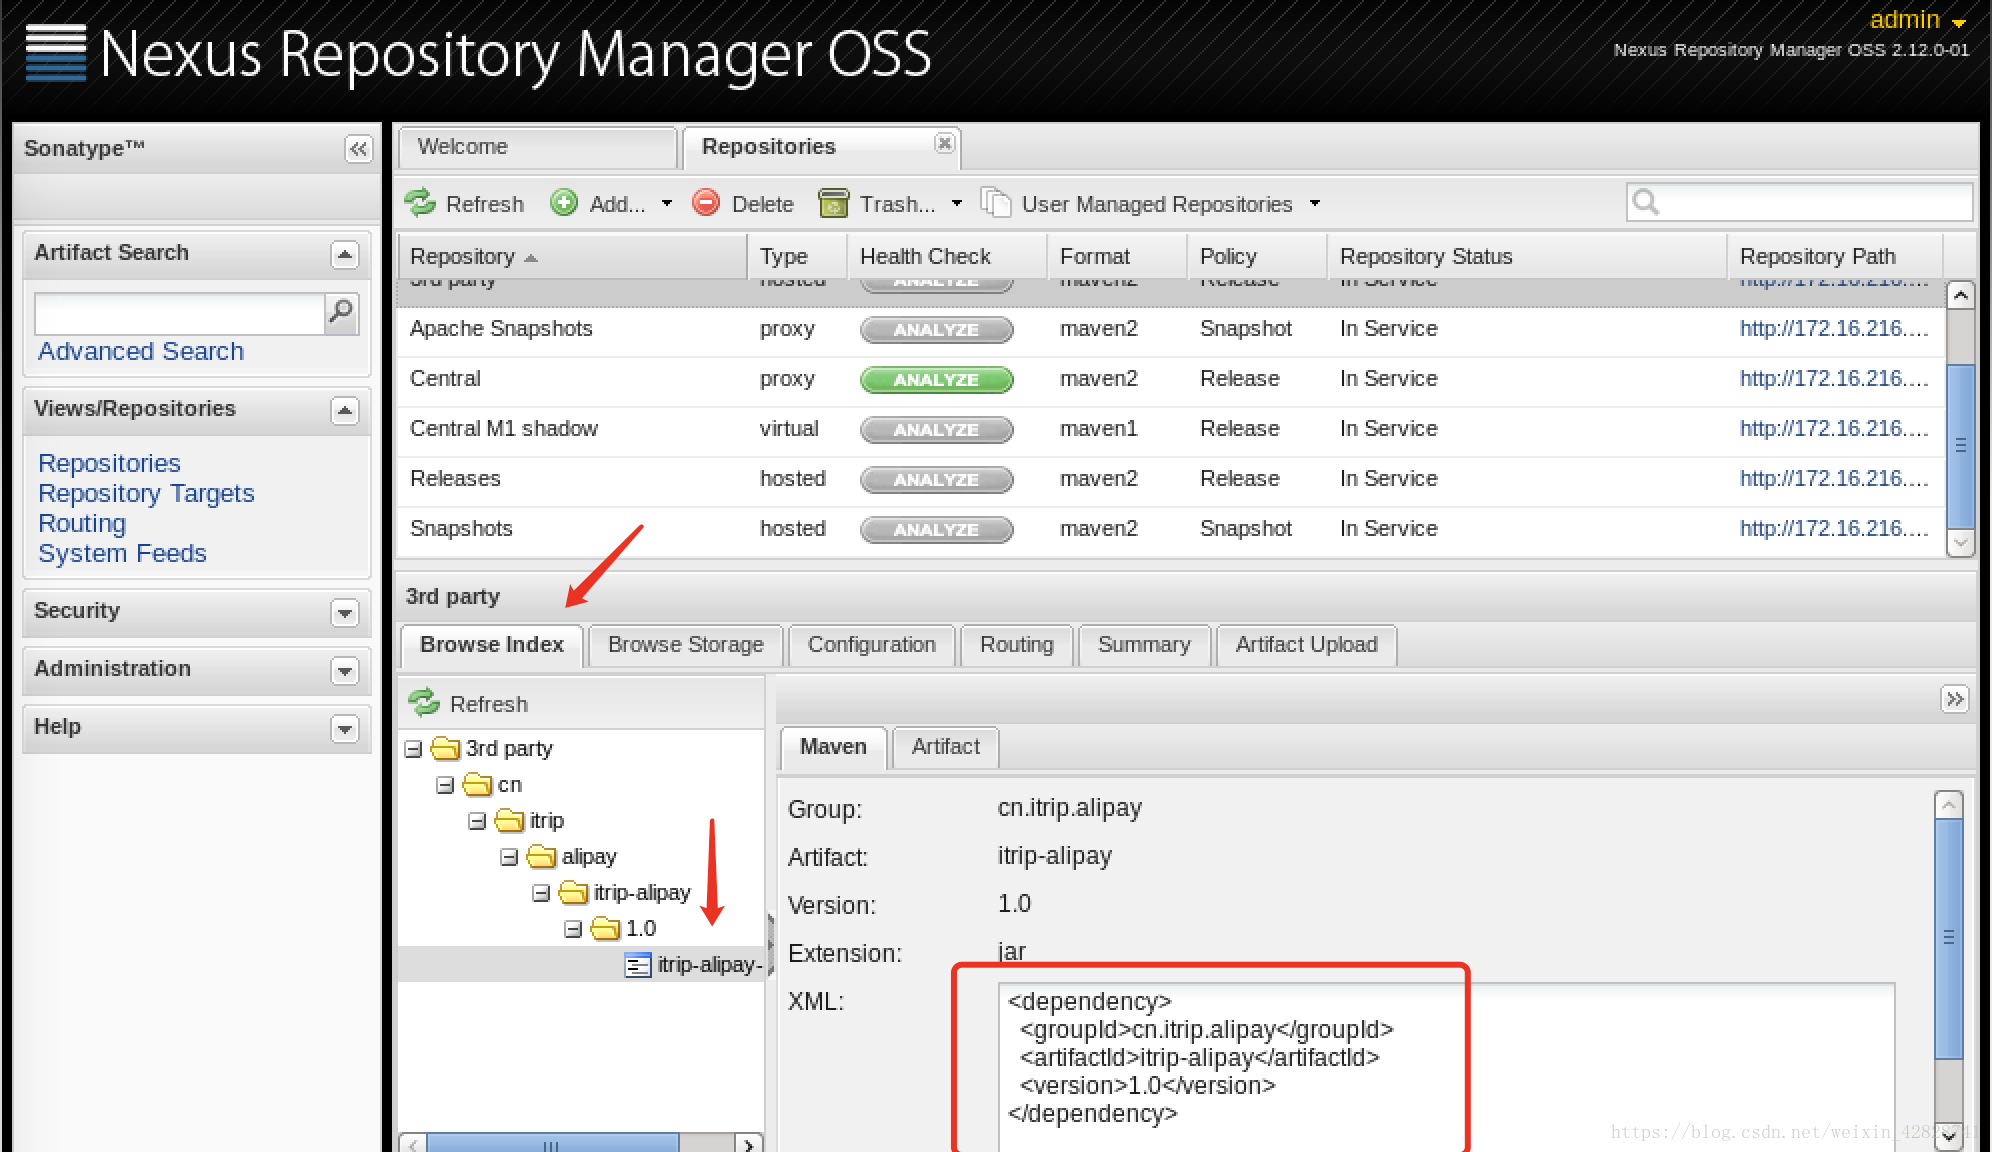Open the Central repository path URL
This screenshot has height=1152, width=1992.
coord(1834,379)
